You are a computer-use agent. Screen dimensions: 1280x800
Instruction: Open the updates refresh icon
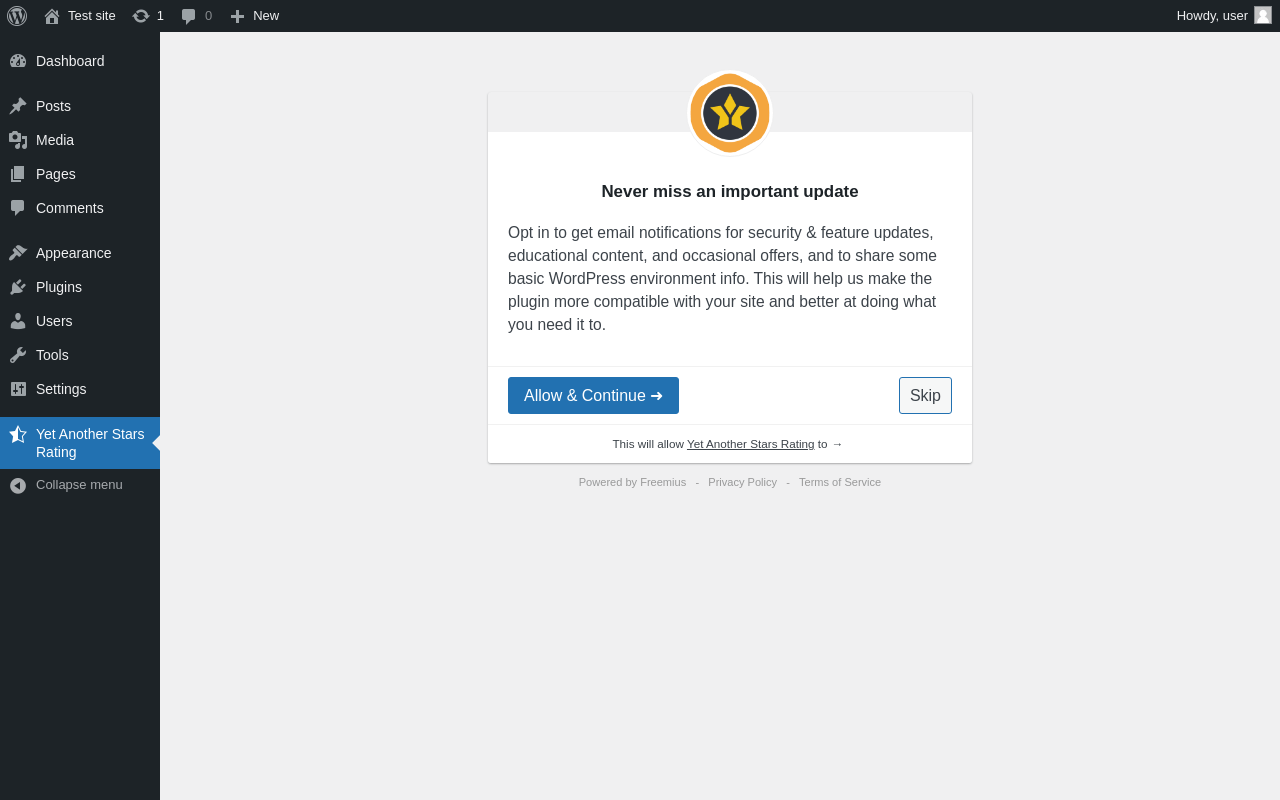pos(141,16)
